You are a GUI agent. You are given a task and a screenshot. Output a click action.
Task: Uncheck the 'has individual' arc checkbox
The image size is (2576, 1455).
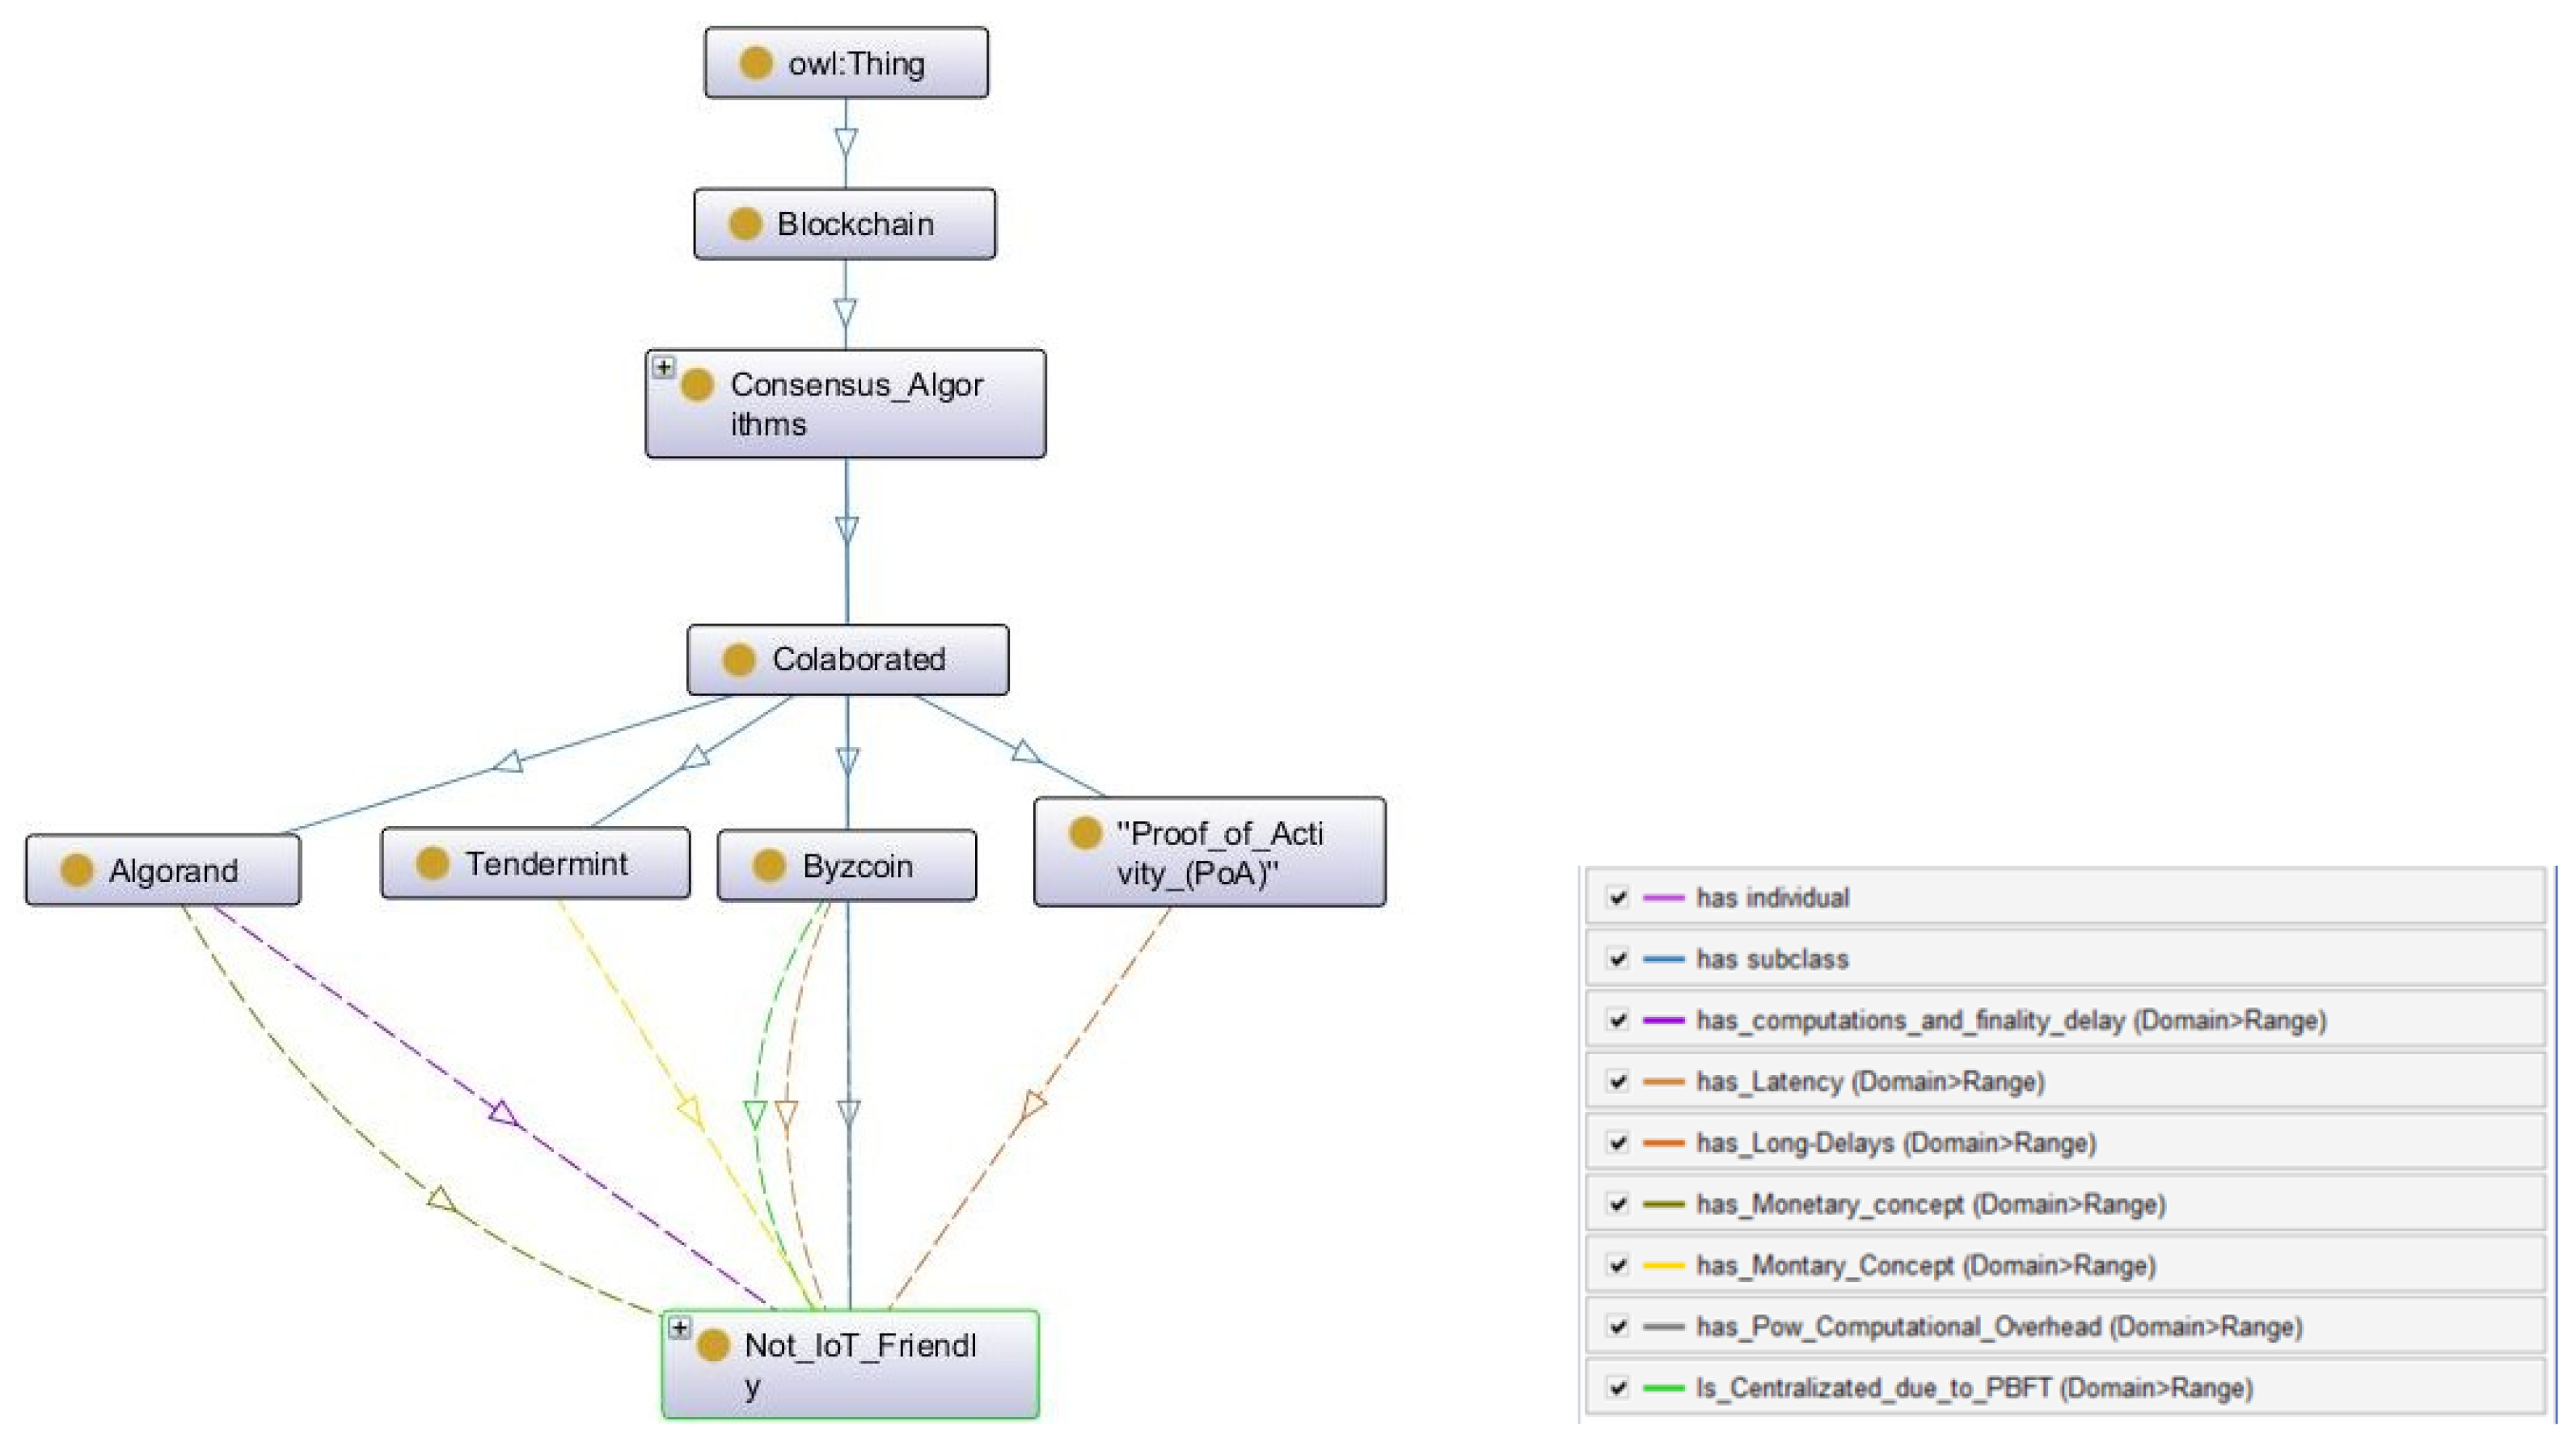point(1617,897)
